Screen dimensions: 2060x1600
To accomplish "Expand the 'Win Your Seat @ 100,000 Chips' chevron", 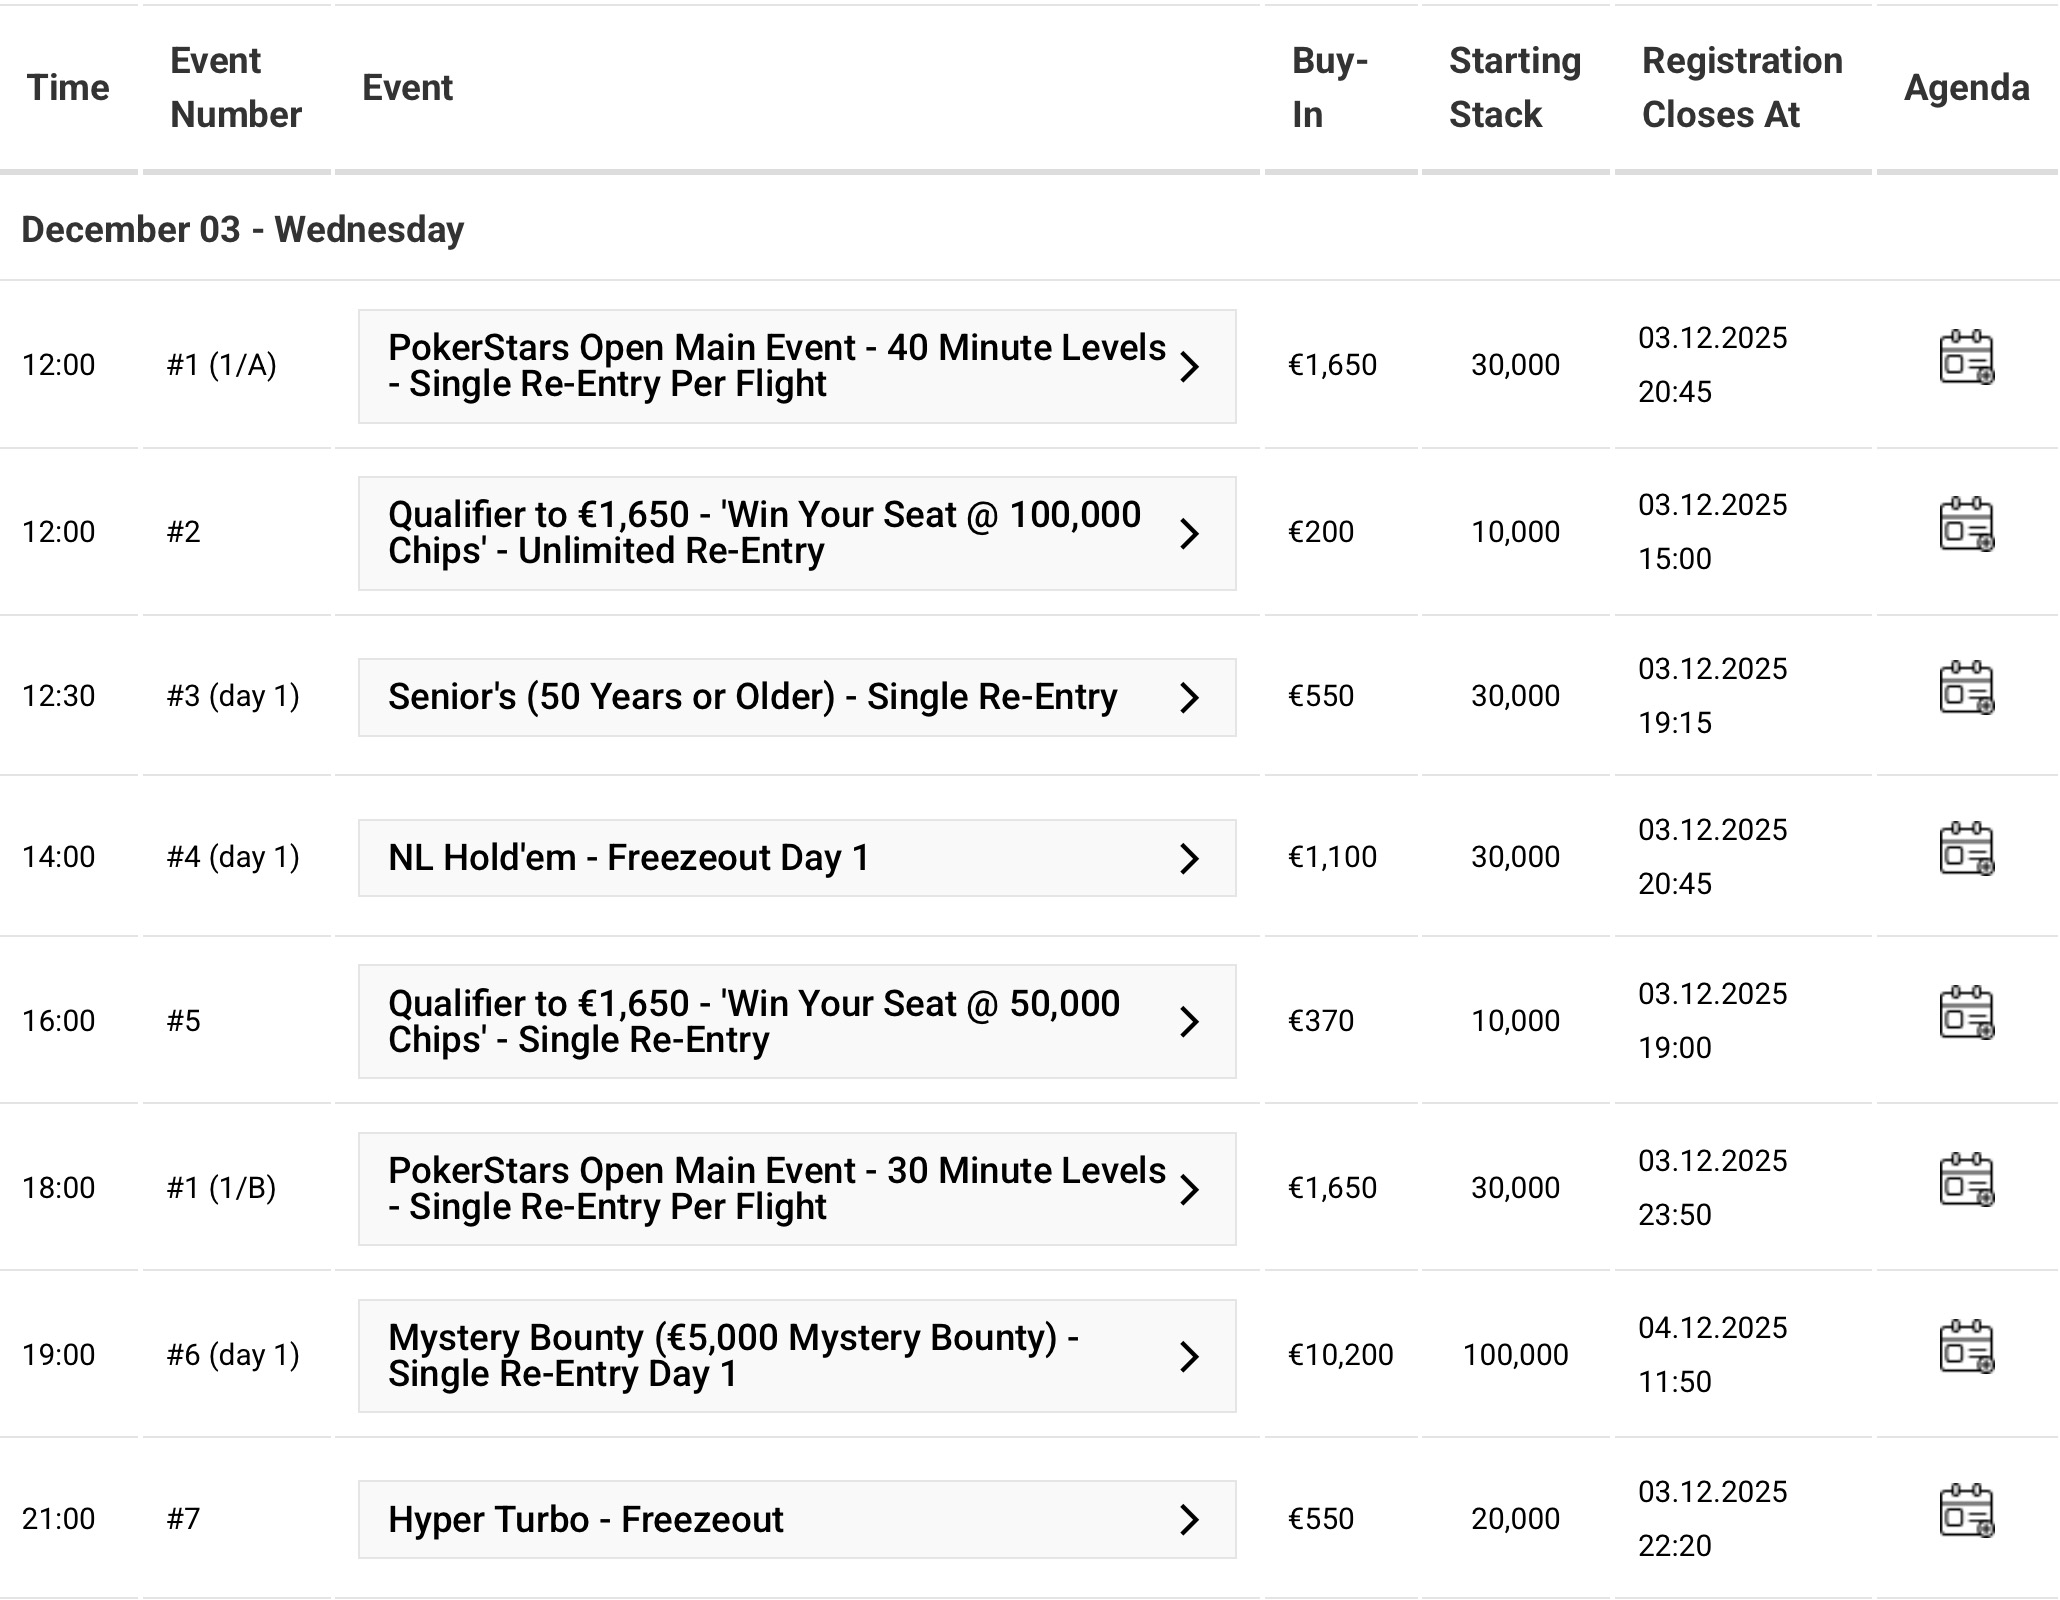I will [x=1189, y=534].
